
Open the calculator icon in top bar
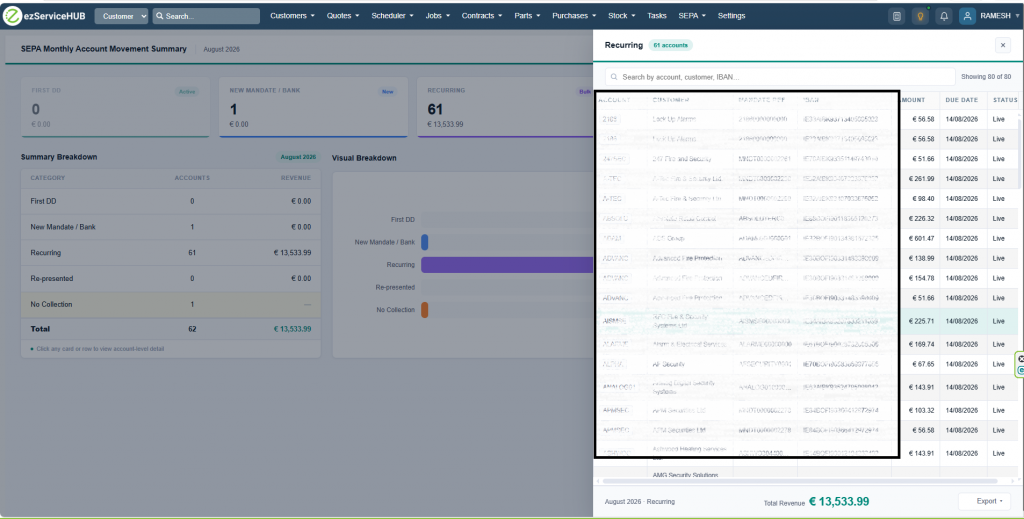[x=897, y=16]
